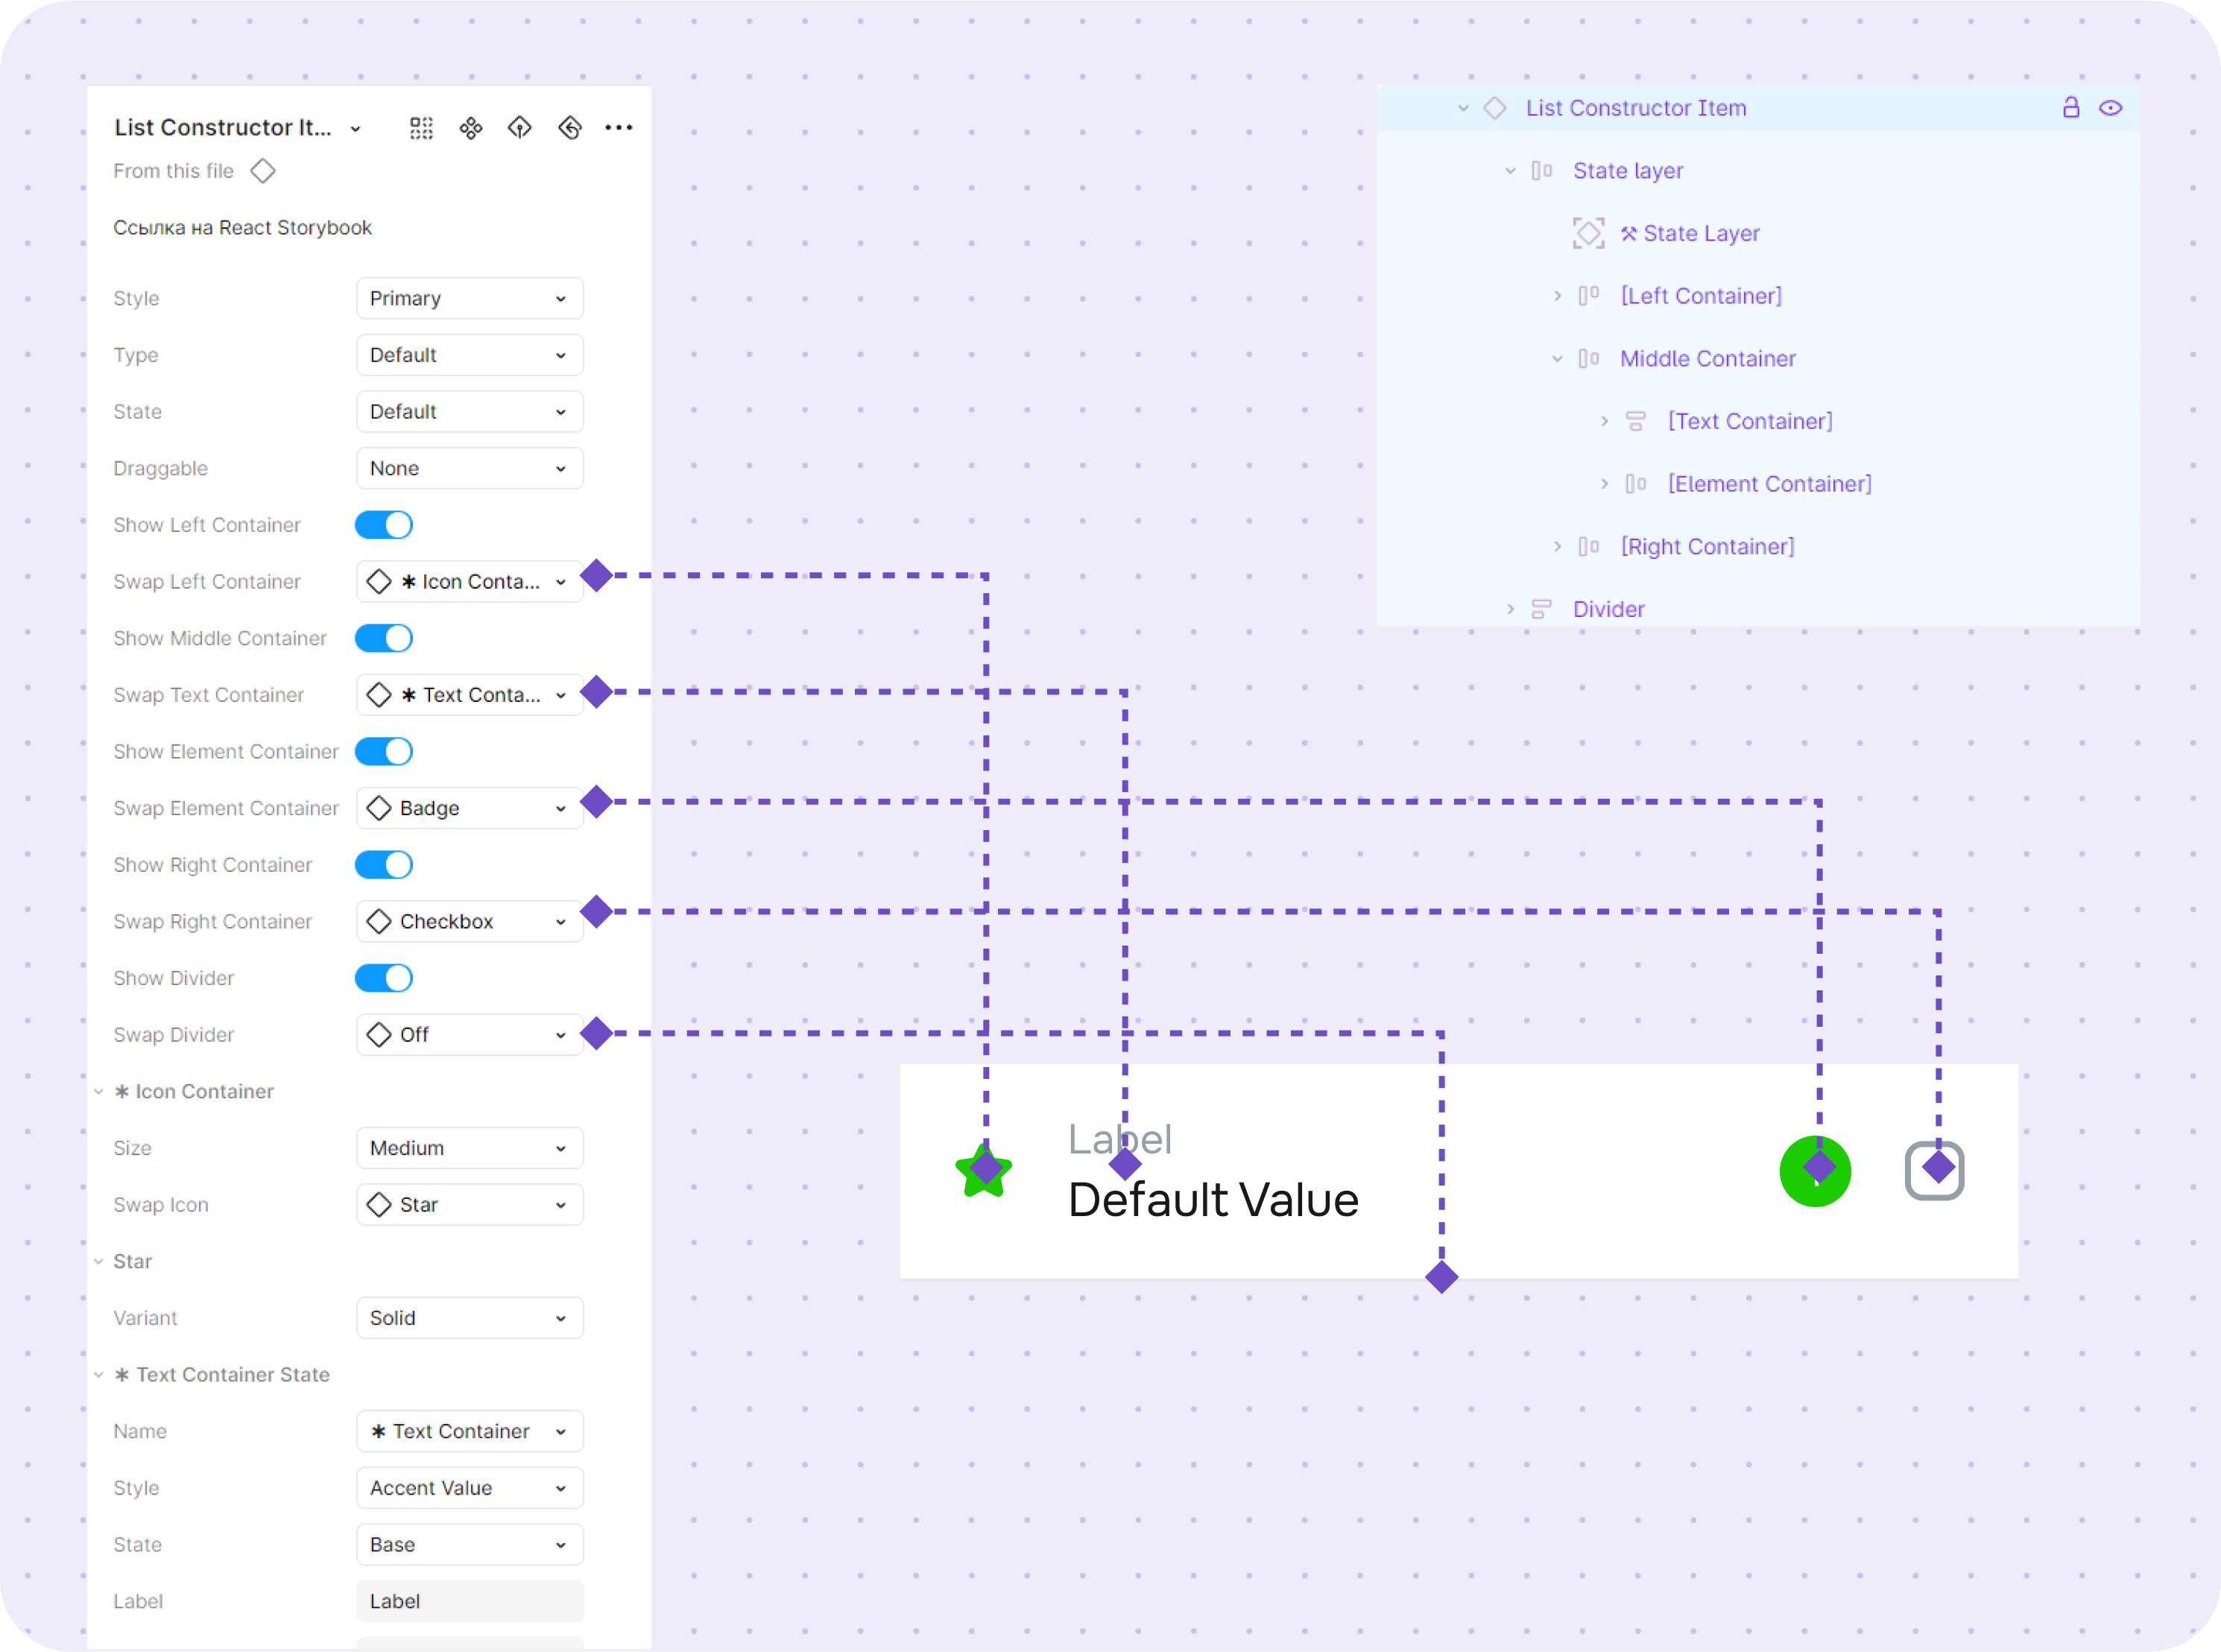This screenshot has height=1652, width=2221.
Task: Open the List Constructor It... title dropdown
Action: [x=238, y=127]
